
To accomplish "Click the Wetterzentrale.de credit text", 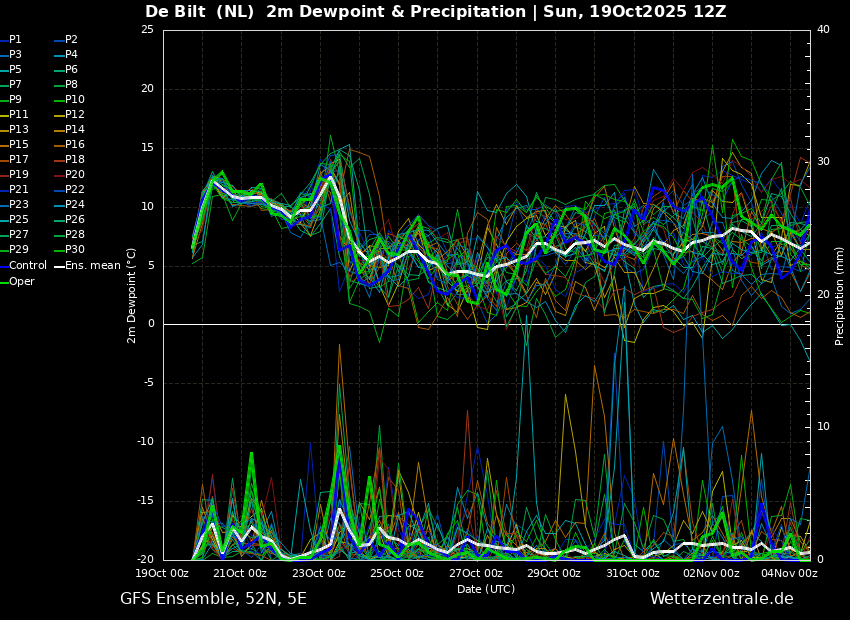I will click(x=722, y=598).
